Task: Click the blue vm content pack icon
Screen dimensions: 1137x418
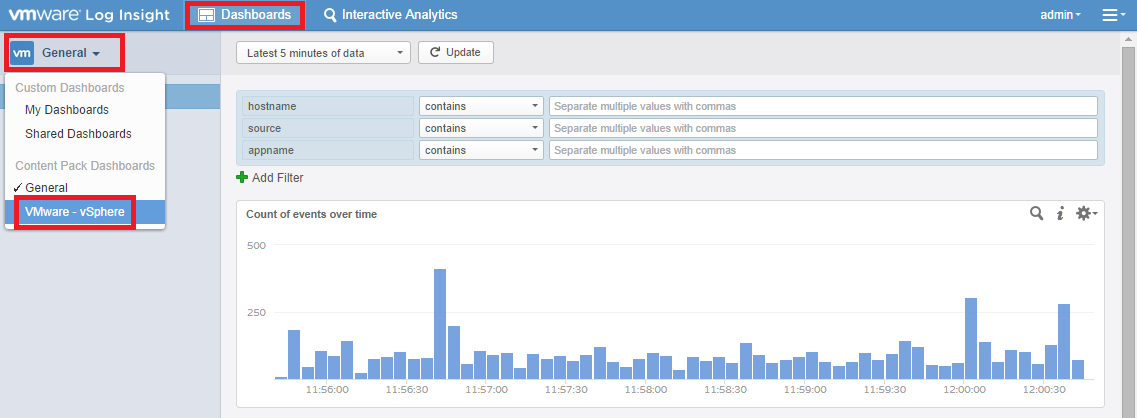Action: tap(22, 53)
